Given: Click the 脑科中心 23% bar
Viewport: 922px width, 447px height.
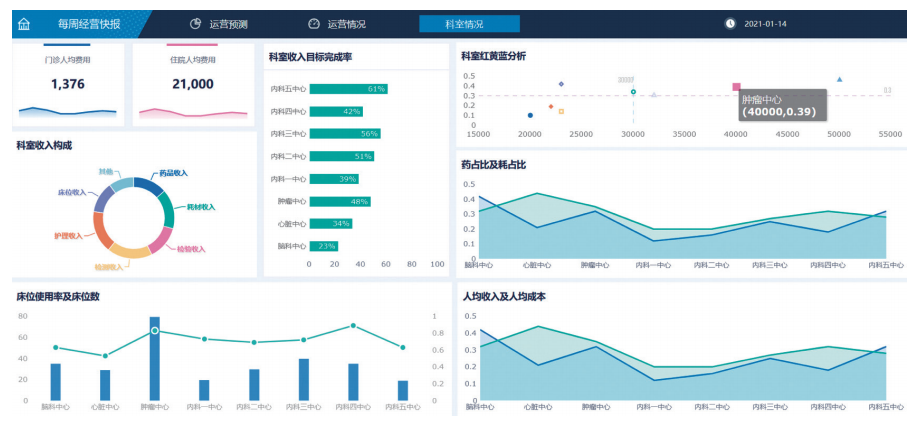Looking at the screenshot, I should (324, 245).
